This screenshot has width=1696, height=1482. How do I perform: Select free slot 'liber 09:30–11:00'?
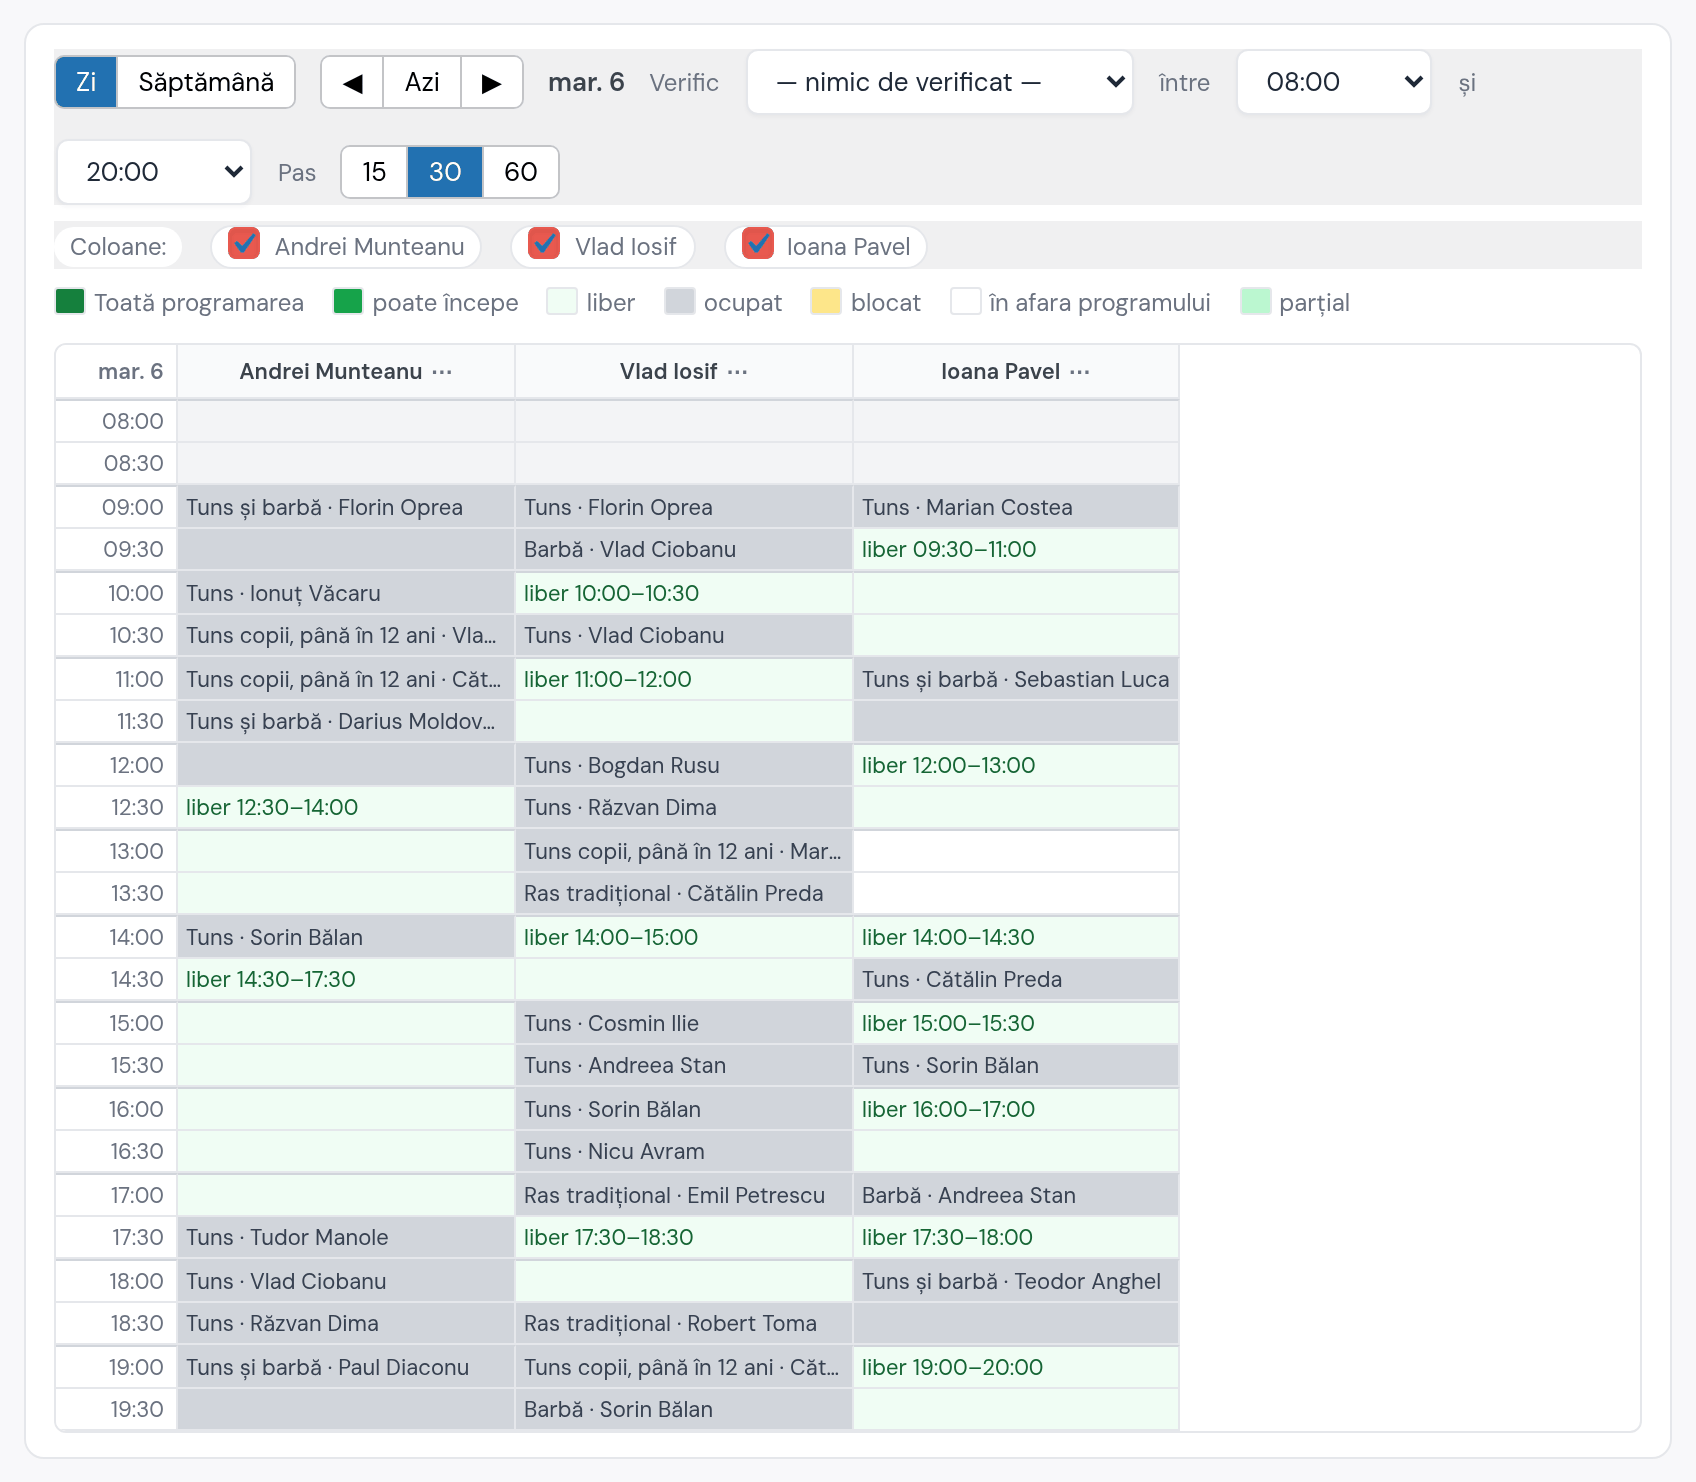(x=1016, y=549)
